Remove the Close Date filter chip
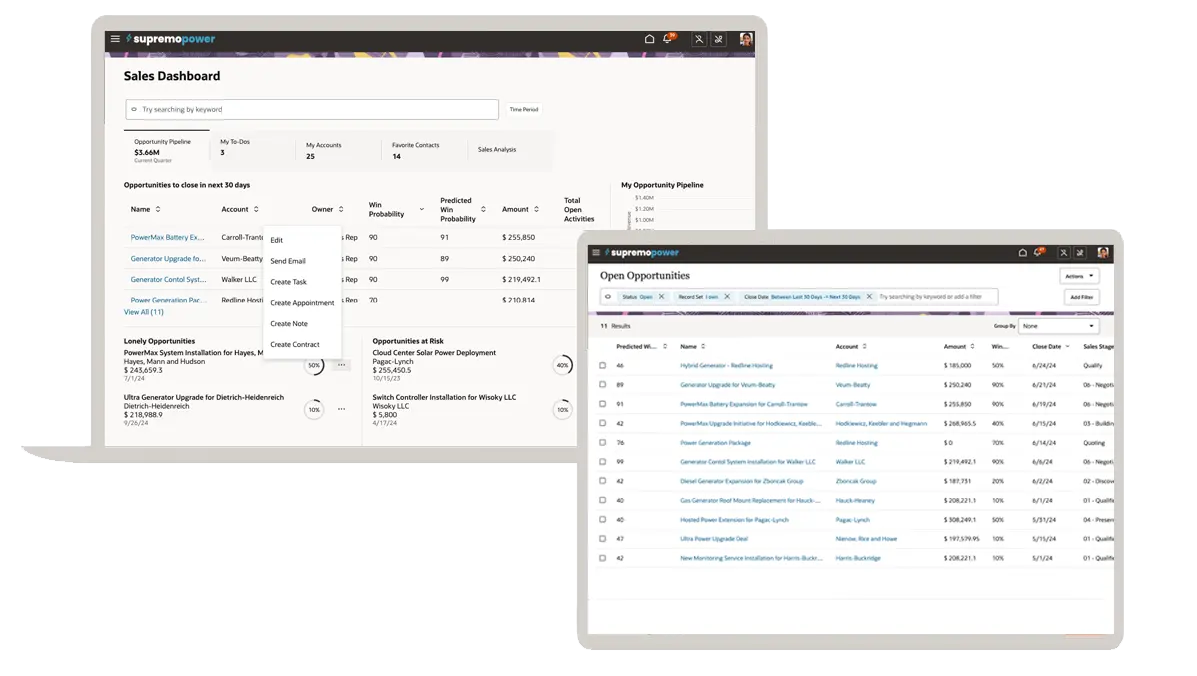 coord(869,297)
